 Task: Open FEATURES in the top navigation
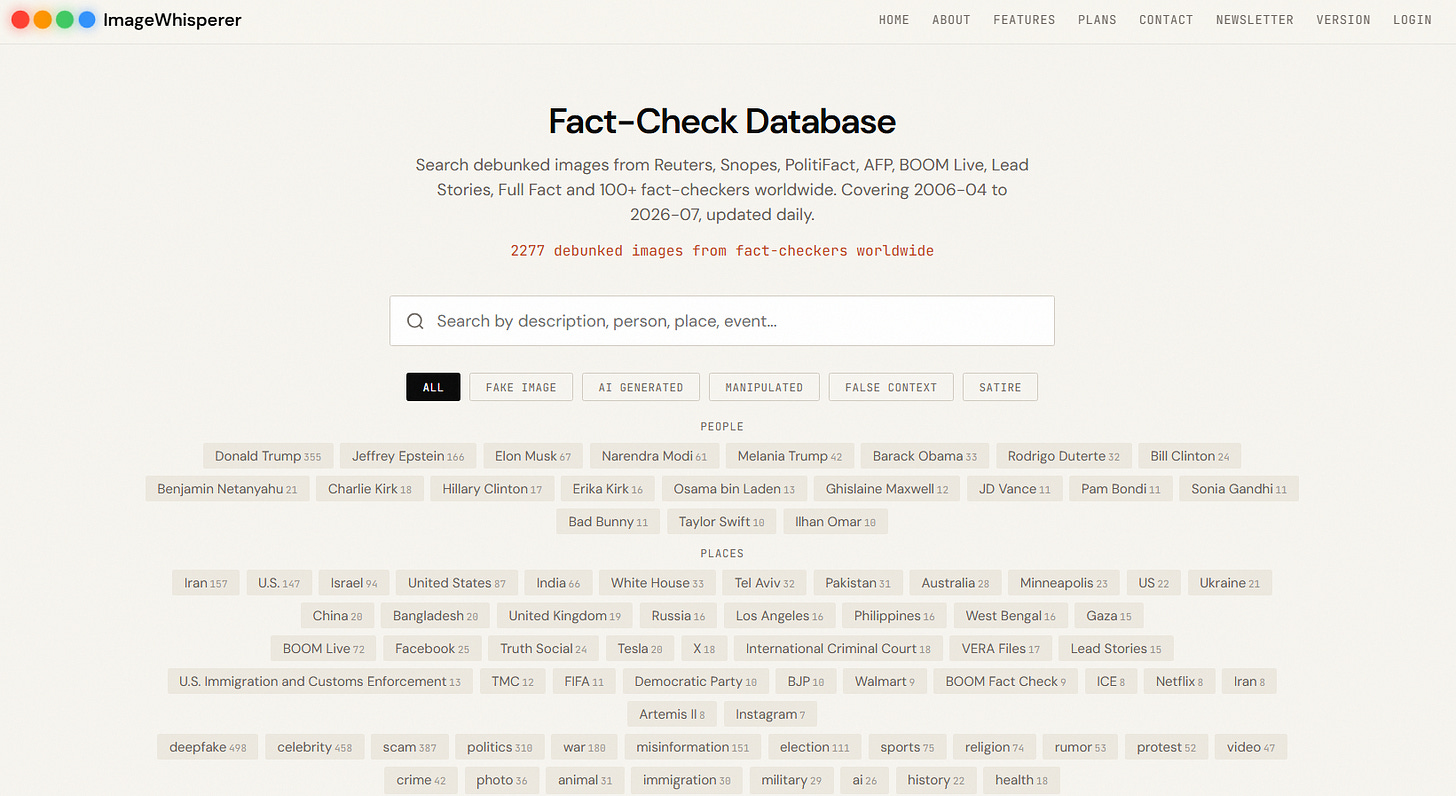(1024, 20)
